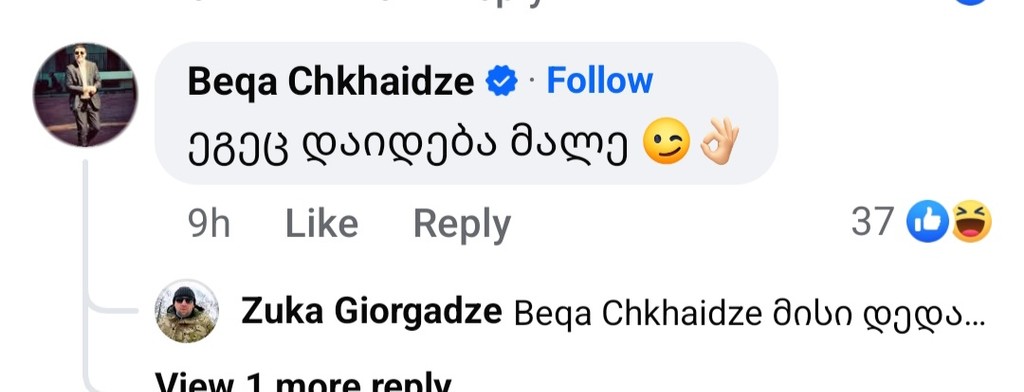Click the OK hand emoji

pyautogui.click(x=719, y=142)
